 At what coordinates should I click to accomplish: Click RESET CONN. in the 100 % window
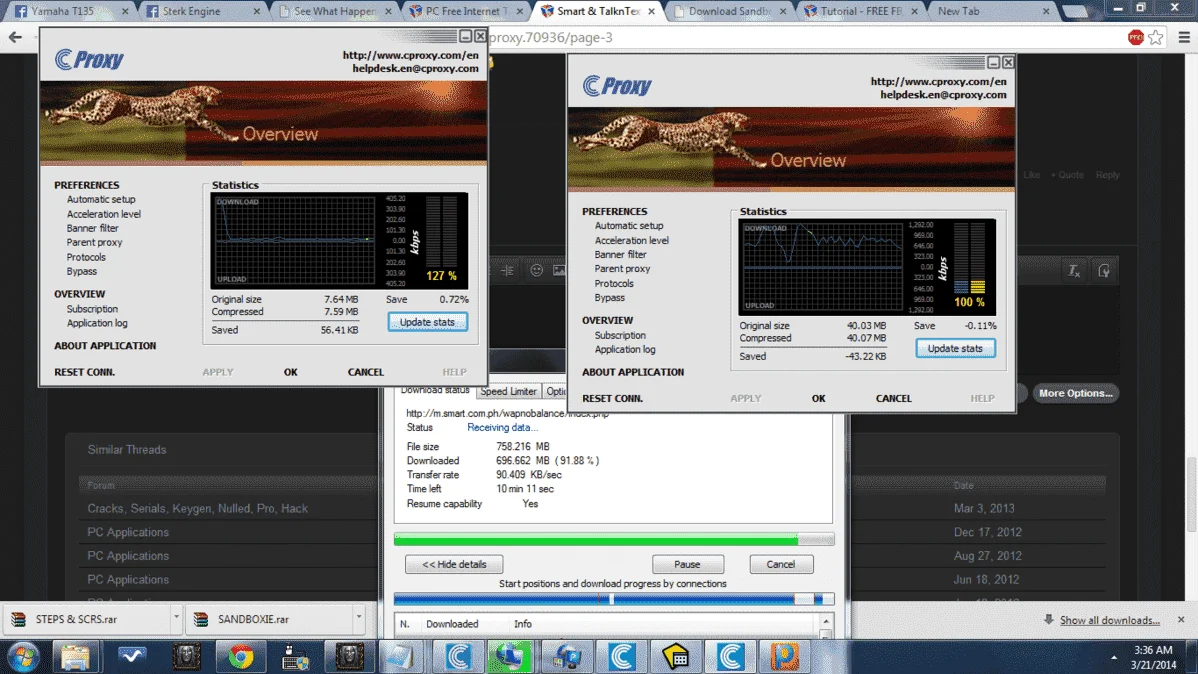(x=613, y=398)
